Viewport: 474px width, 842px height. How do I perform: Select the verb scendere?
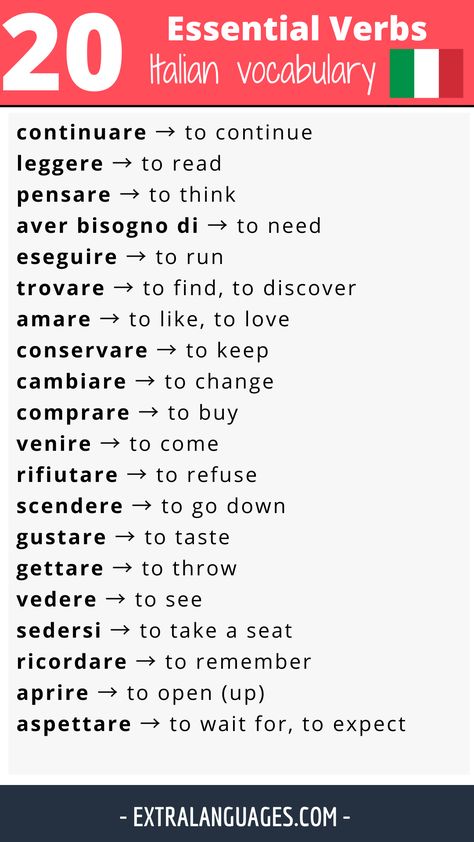click(70, 506)
